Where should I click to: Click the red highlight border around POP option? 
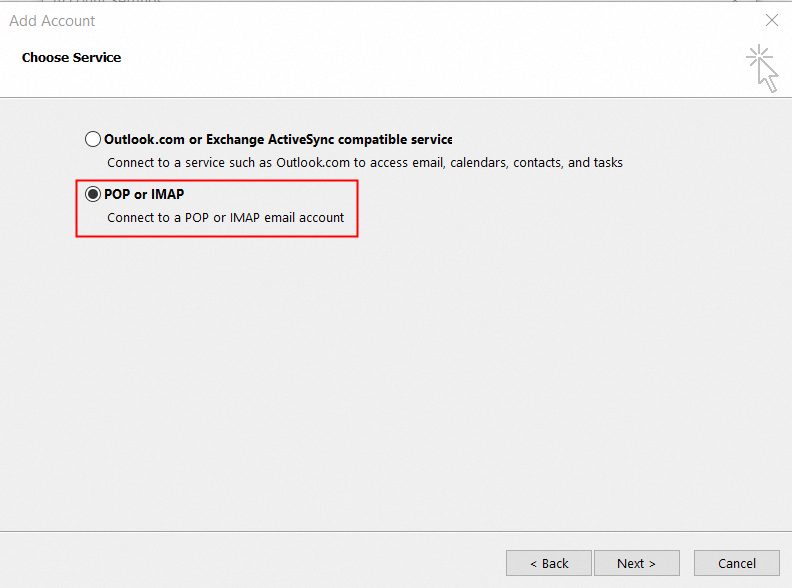click(x=358, y=209)
